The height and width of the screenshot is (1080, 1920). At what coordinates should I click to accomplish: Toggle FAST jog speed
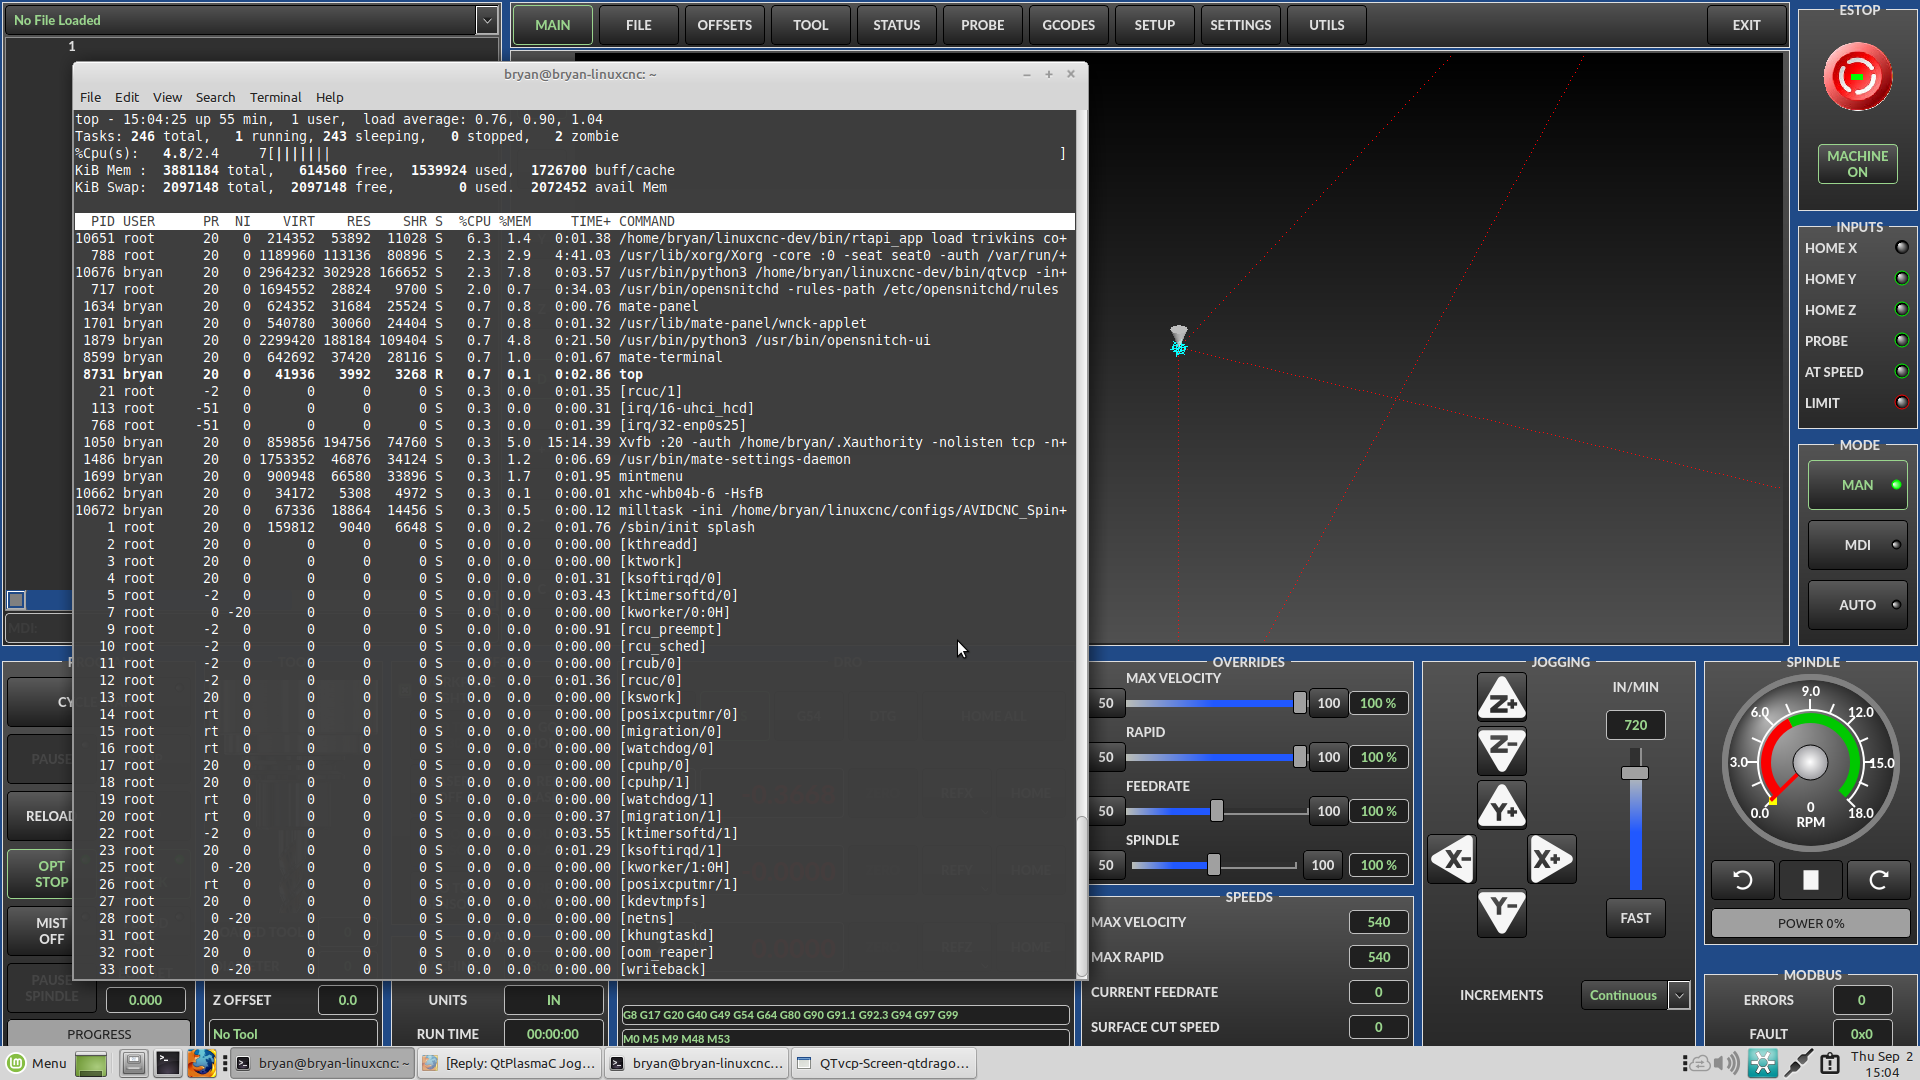pos(1635,918)
